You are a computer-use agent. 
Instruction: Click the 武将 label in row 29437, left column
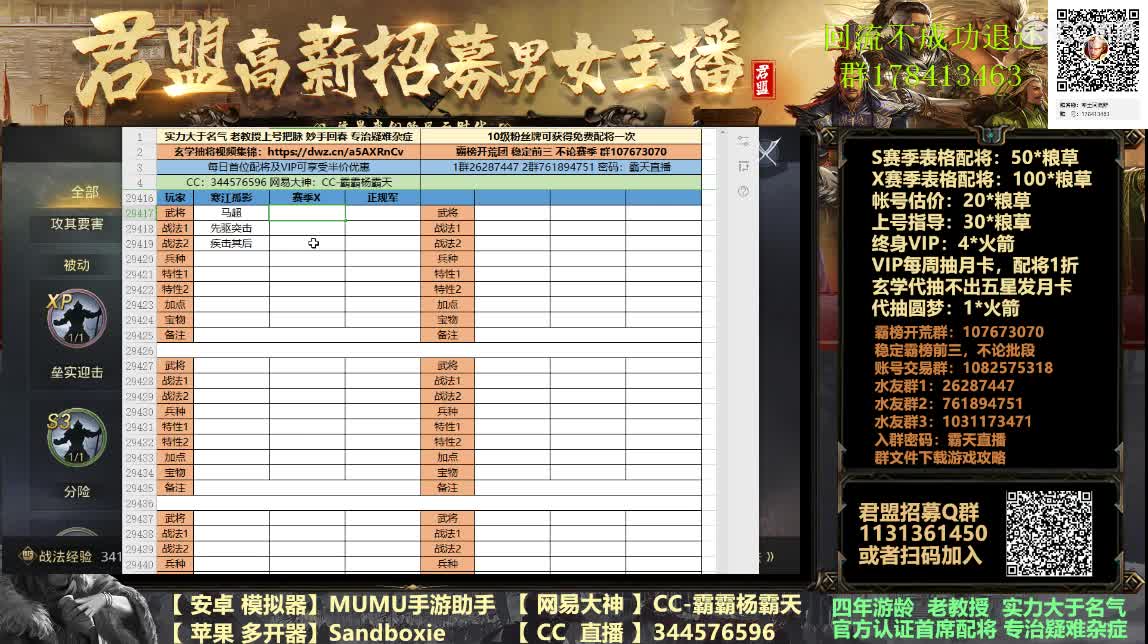(x=175, y=519)
